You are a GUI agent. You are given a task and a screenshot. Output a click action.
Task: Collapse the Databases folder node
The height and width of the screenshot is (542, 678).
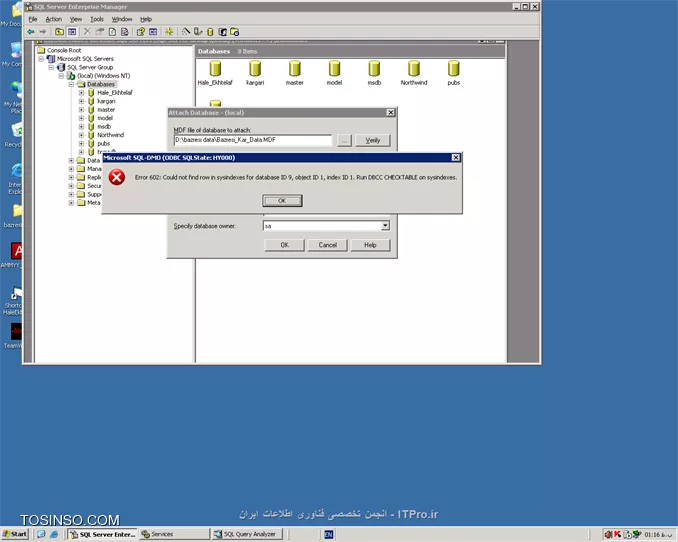71,84
